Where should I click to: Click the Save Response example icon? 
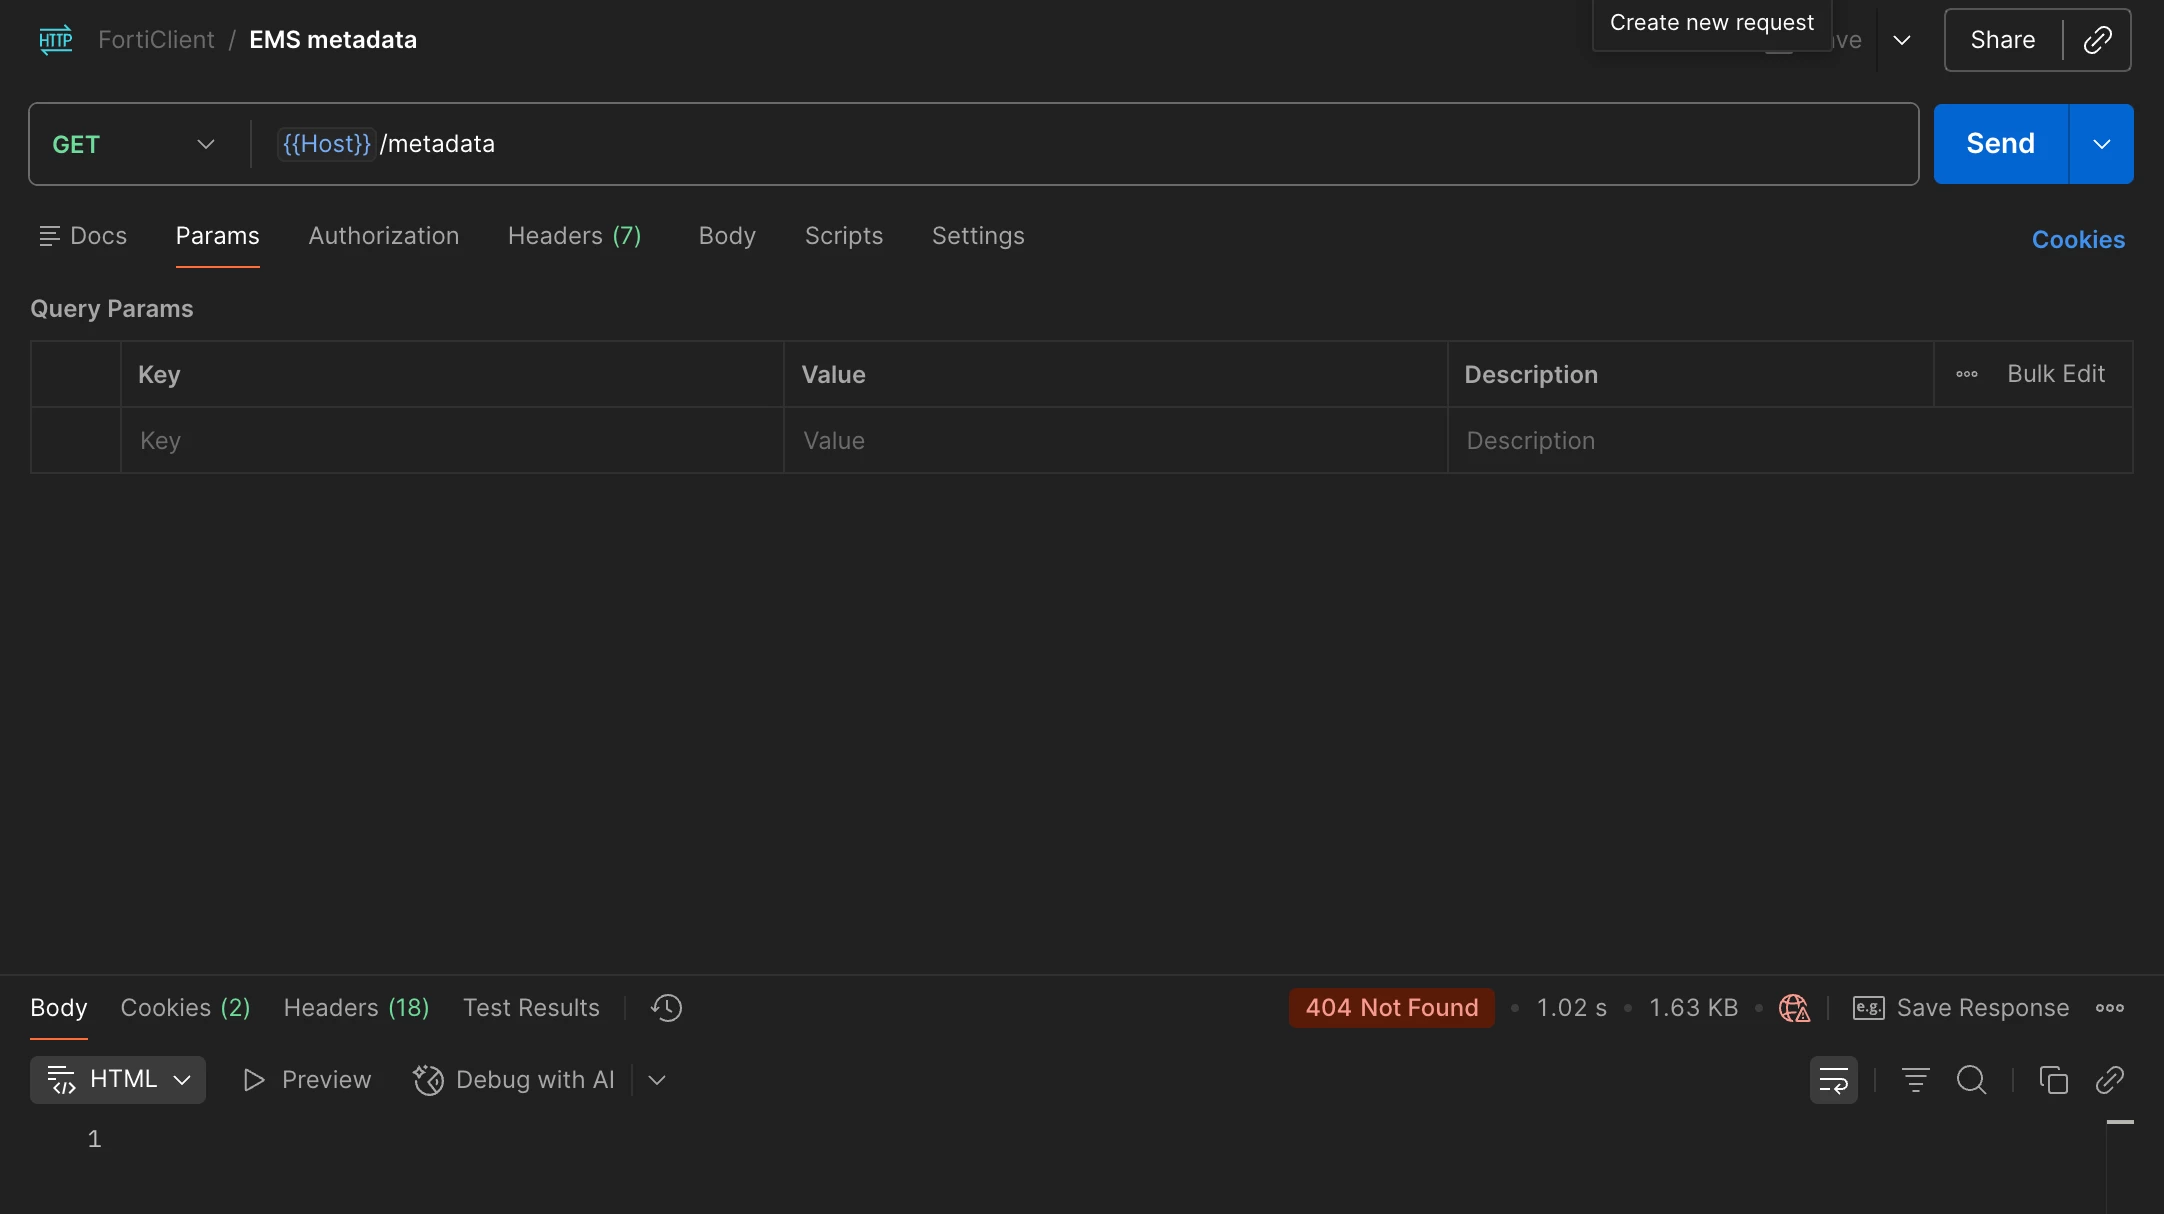(1868, 1008)
